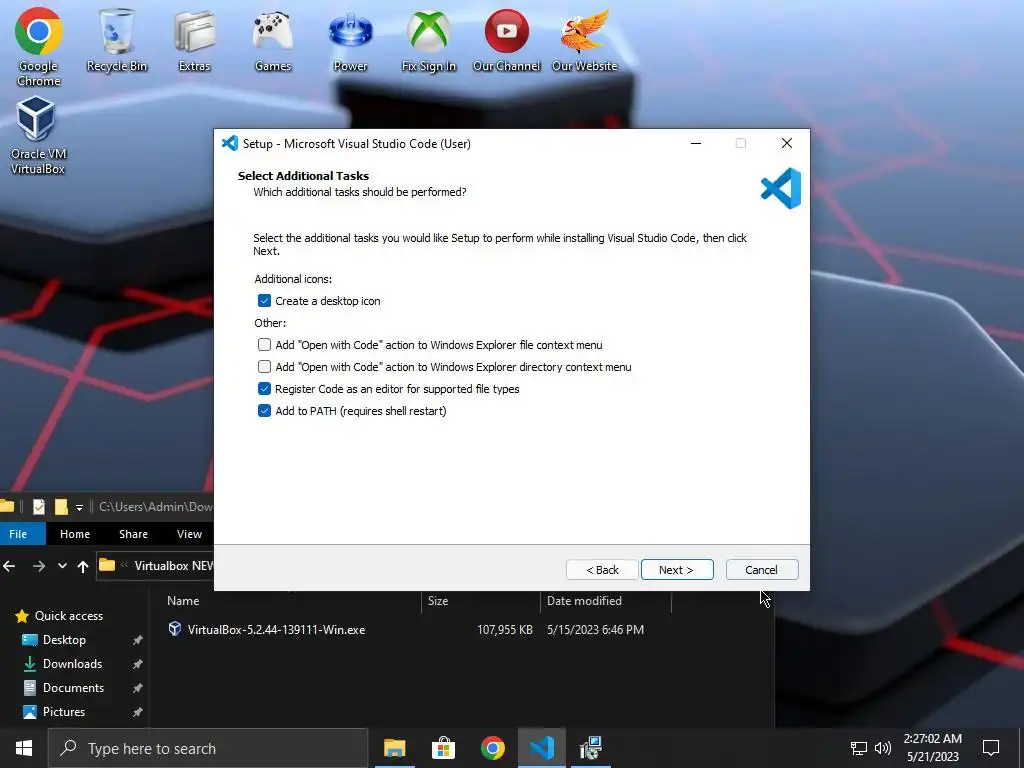Open the Explorer View ribbon tab
Screen dimensions: 1024x768
pyautogui.click(x=189, y=534)
